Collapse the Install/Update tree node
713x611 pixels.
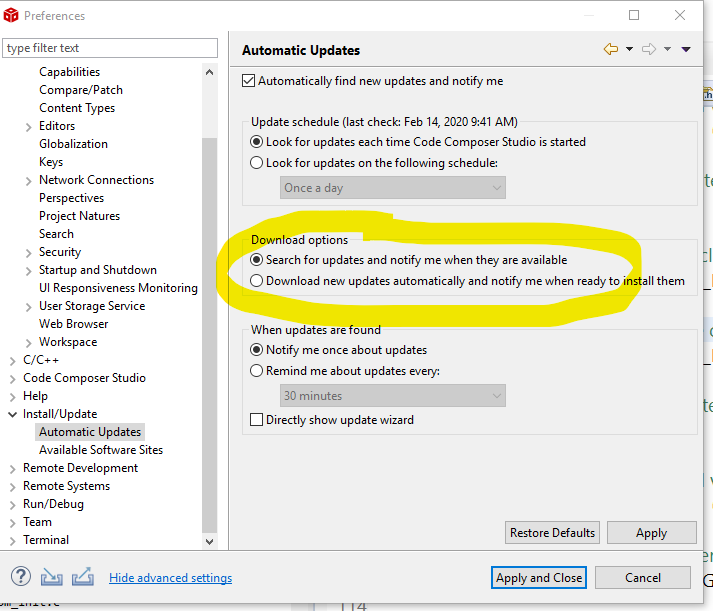pyautogui.click(x=12, y=414)
